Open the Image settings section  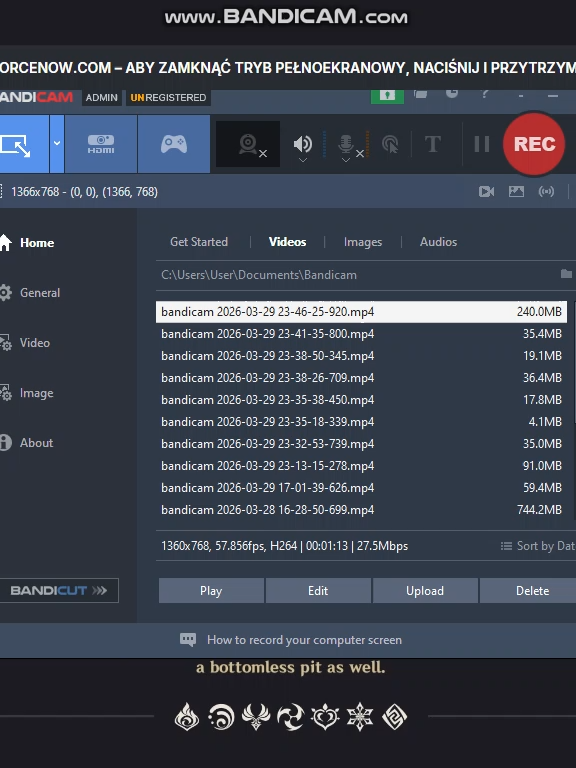pos(27,393)
